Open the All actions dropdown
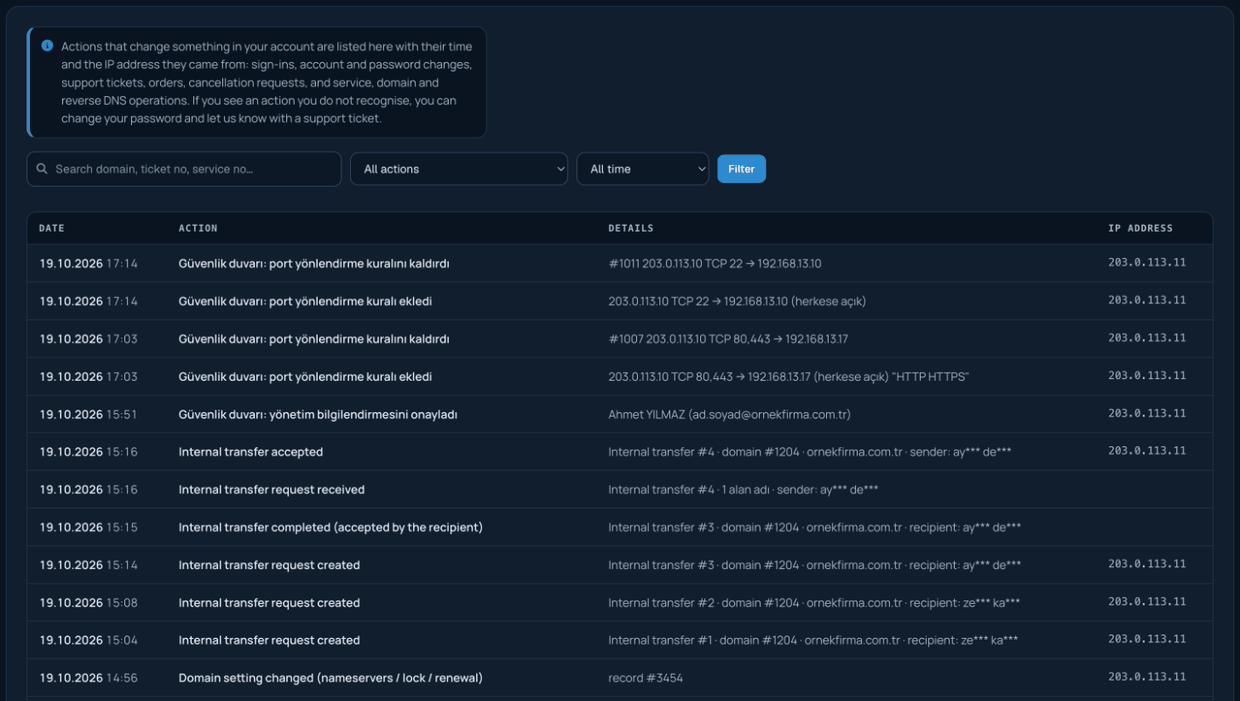This screenshot has height=701, width=1240. 459,169
